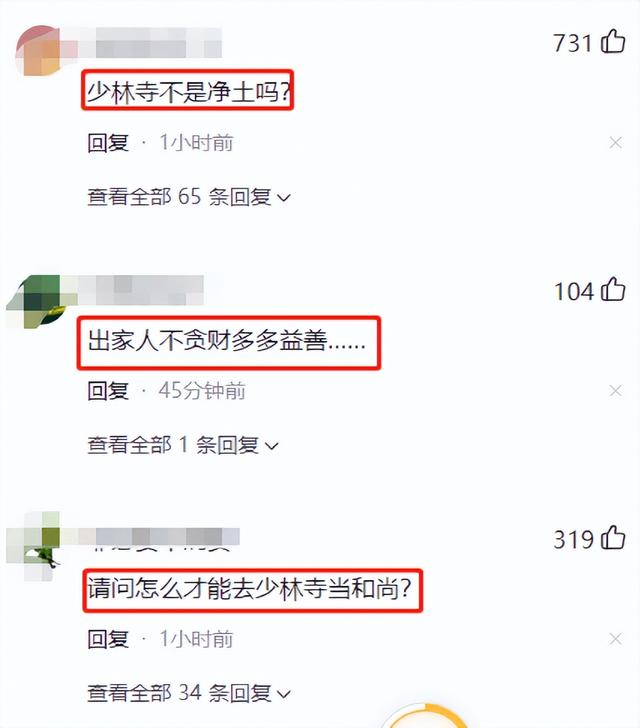
Task: Expand 查看全部 65 条回复
Action: pyautogui.click(x=189, y=197)
